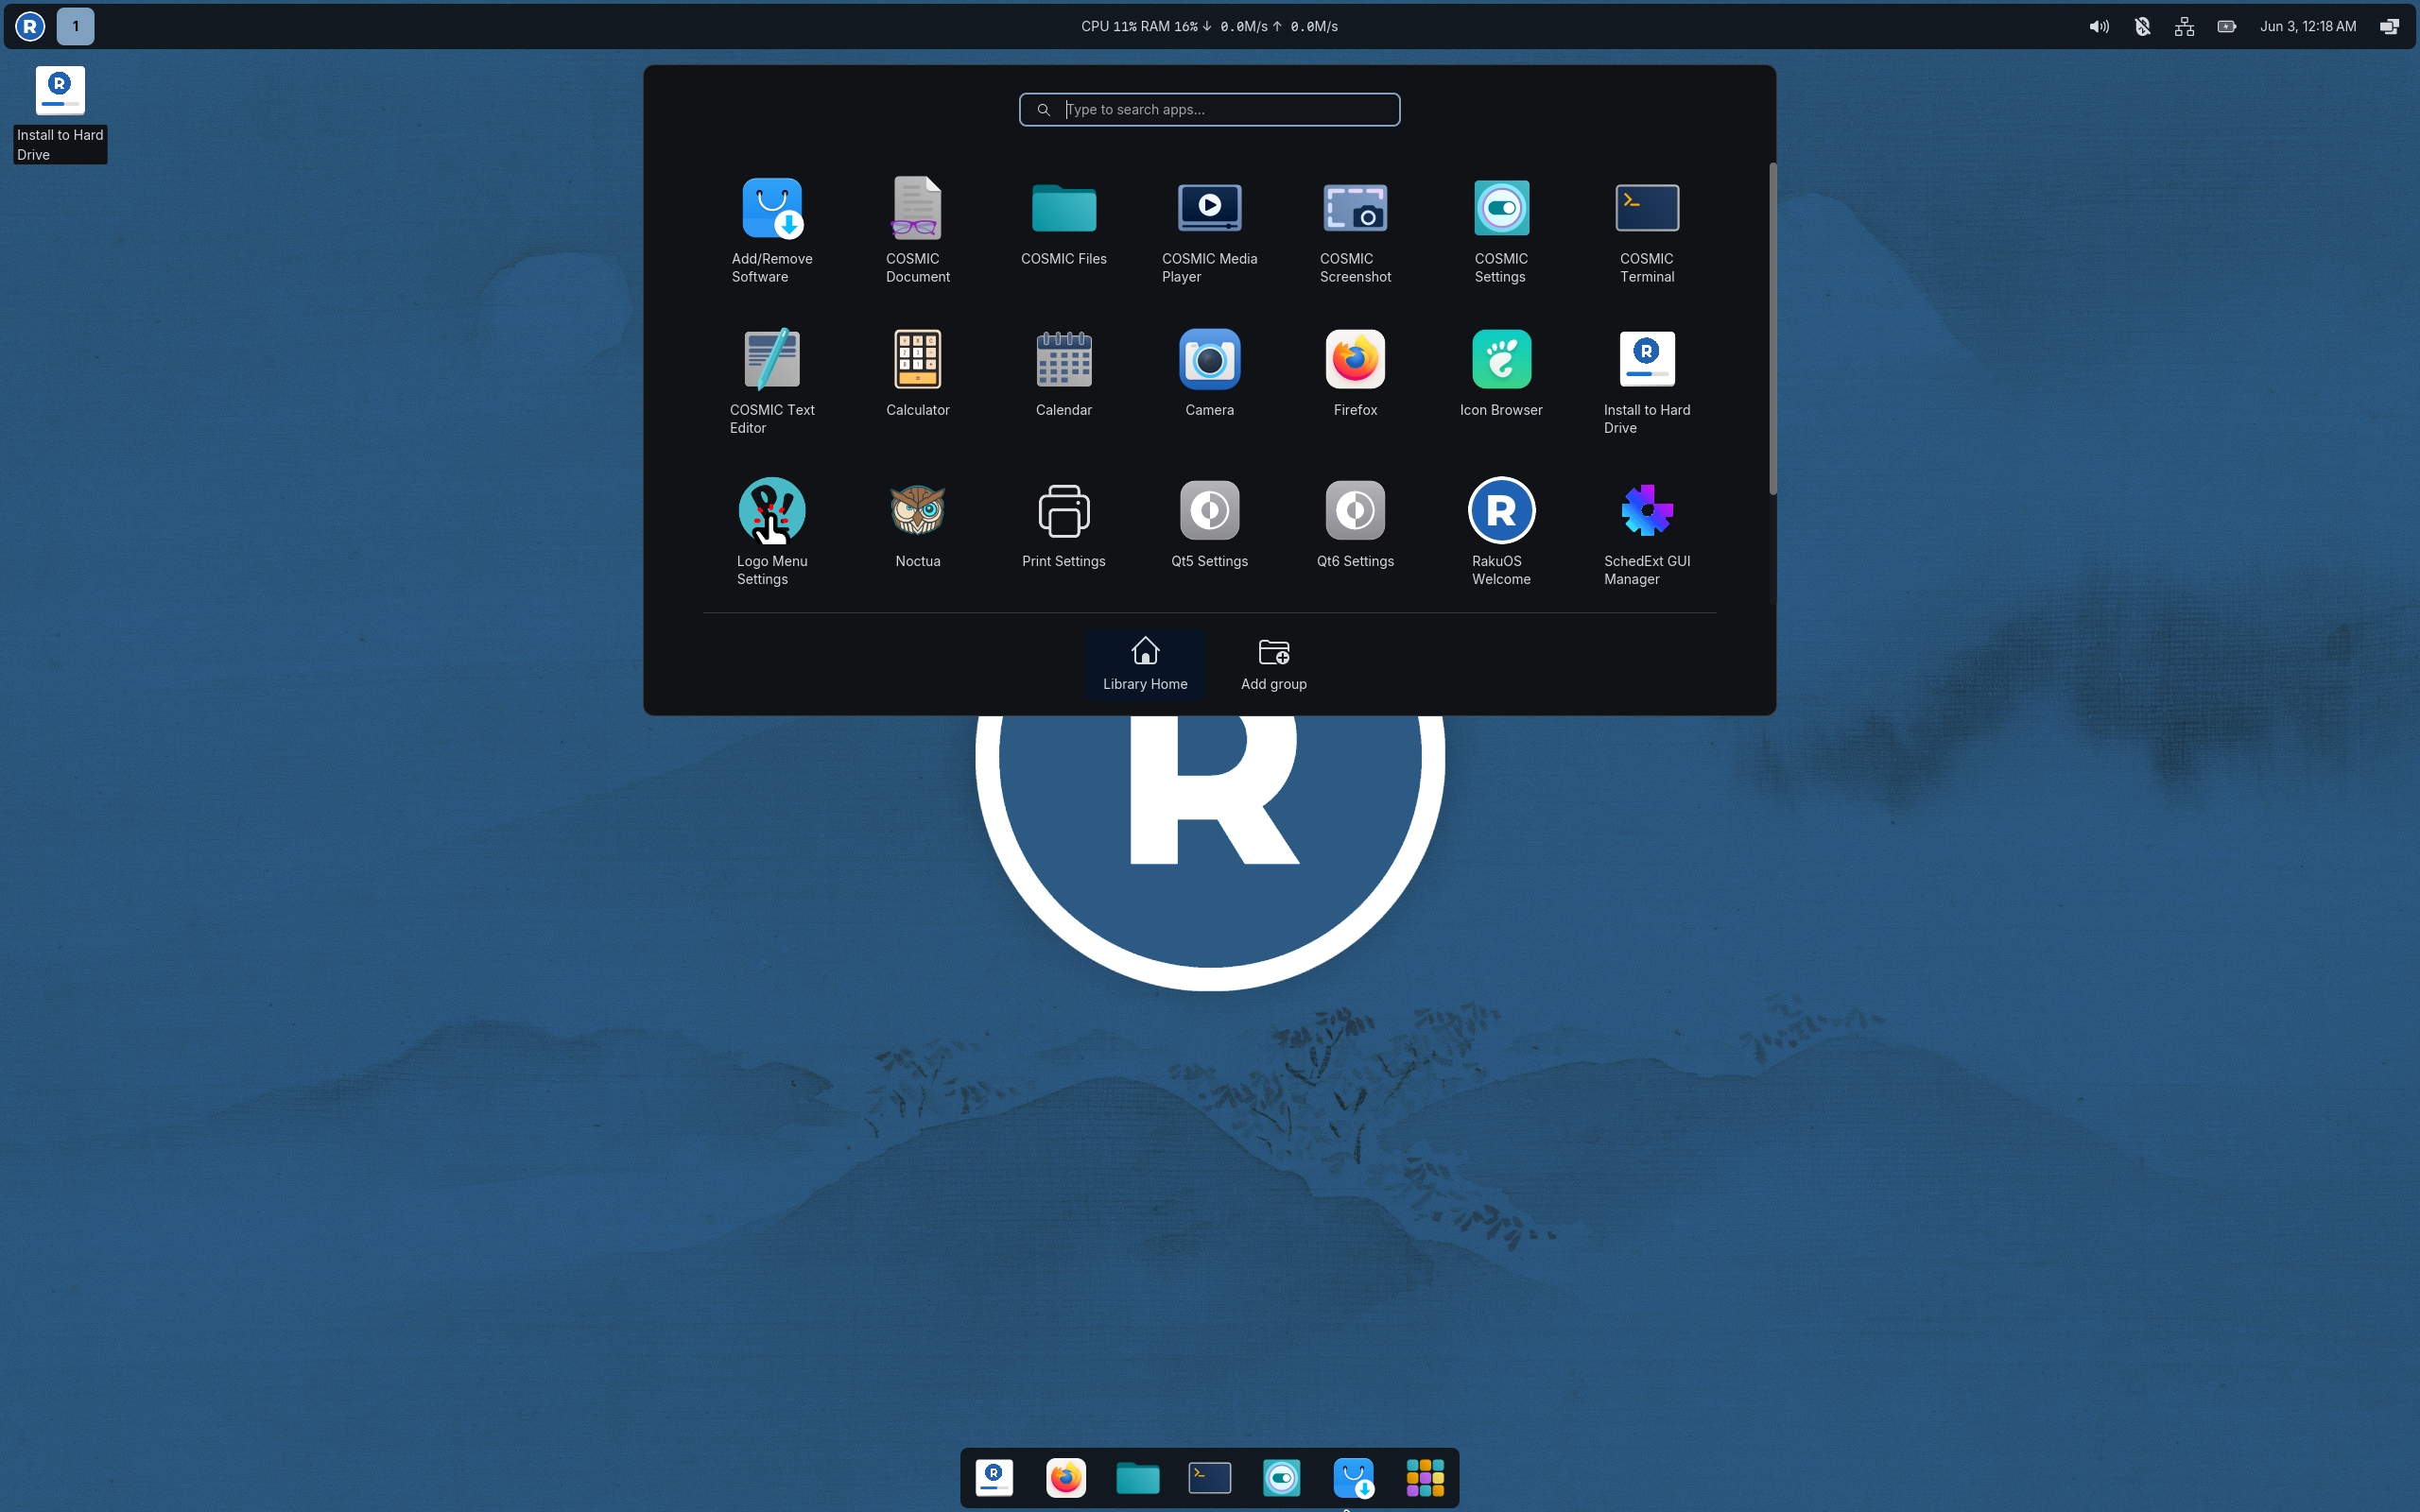This screenshot has height=1512, width=2420.
Task: Open COSMIC Settings from the dock
Action: click(x=1281, y=1477)
